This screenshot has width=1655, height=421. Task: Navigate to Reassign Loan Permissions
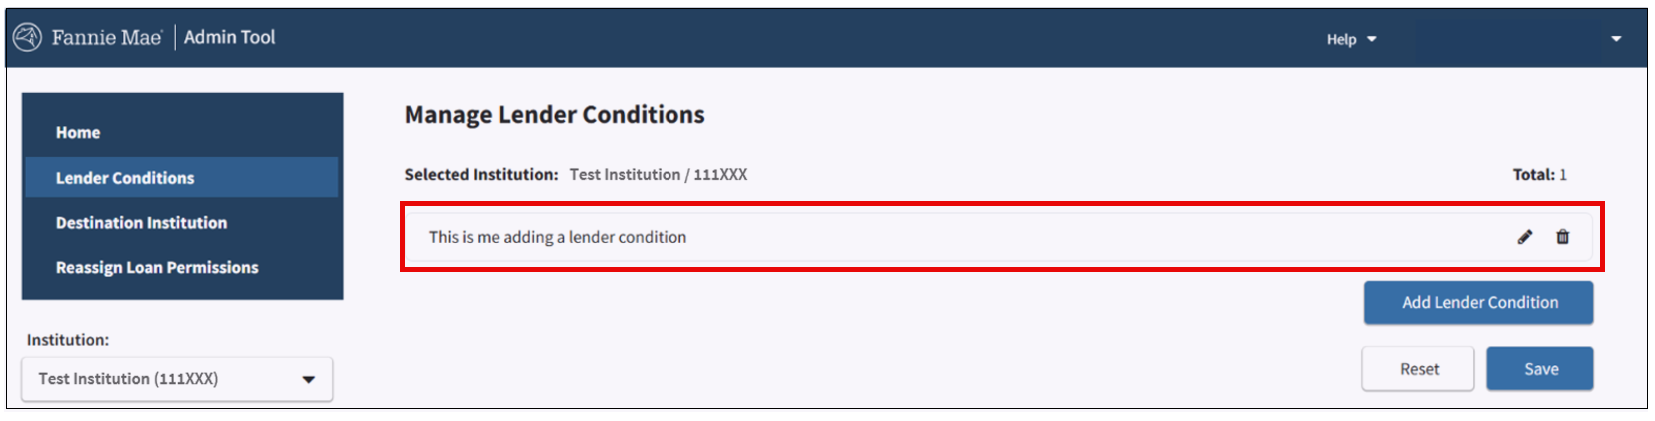(157, 268)
